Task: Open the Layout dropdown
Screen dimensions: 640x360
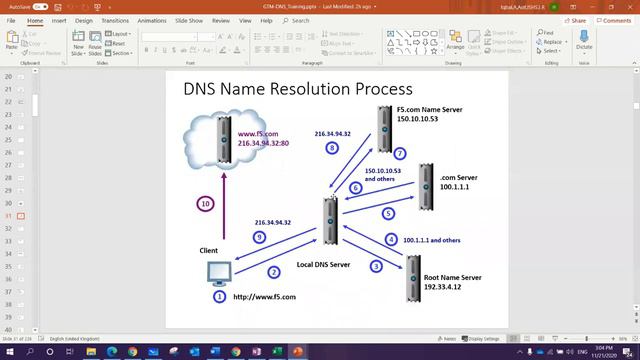Action: [x=118, y=34]
